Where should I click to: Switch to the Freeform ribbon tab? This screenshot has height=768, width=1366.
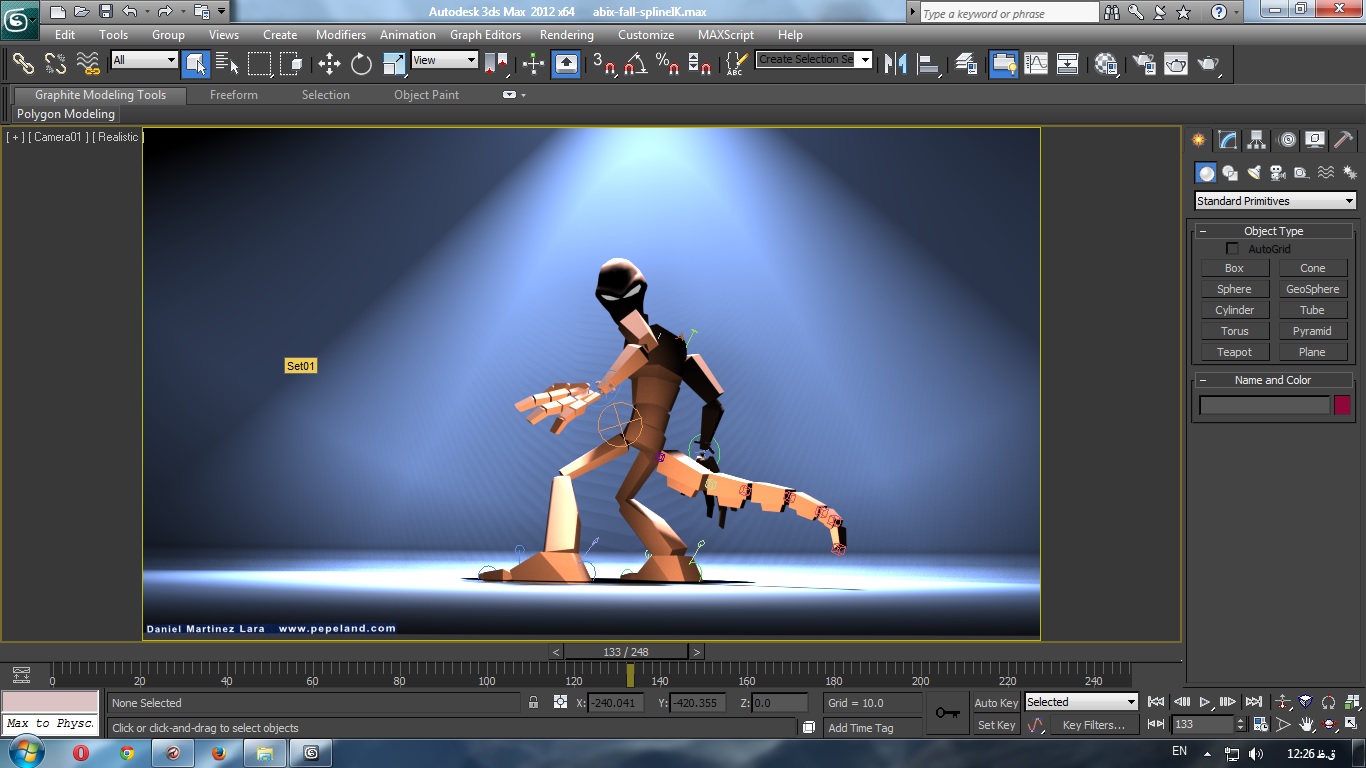tap(234, 95)
